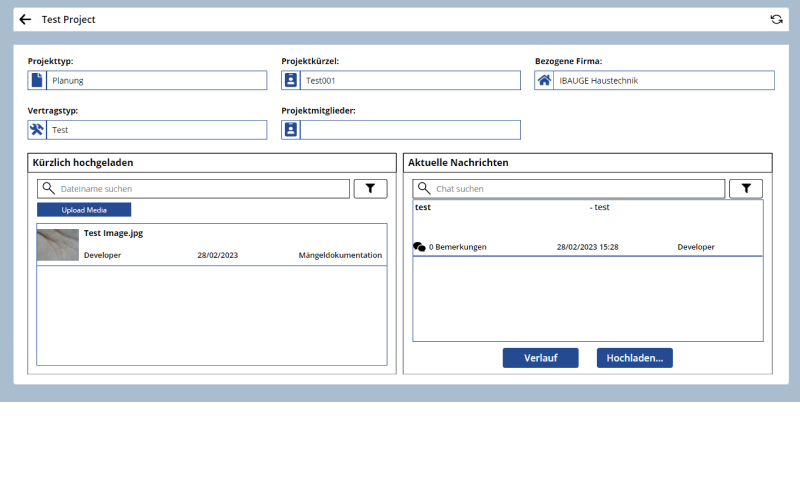Click the house icon beside IBAUGE Haustechnik
800x500 pixels.
(544, 80)
